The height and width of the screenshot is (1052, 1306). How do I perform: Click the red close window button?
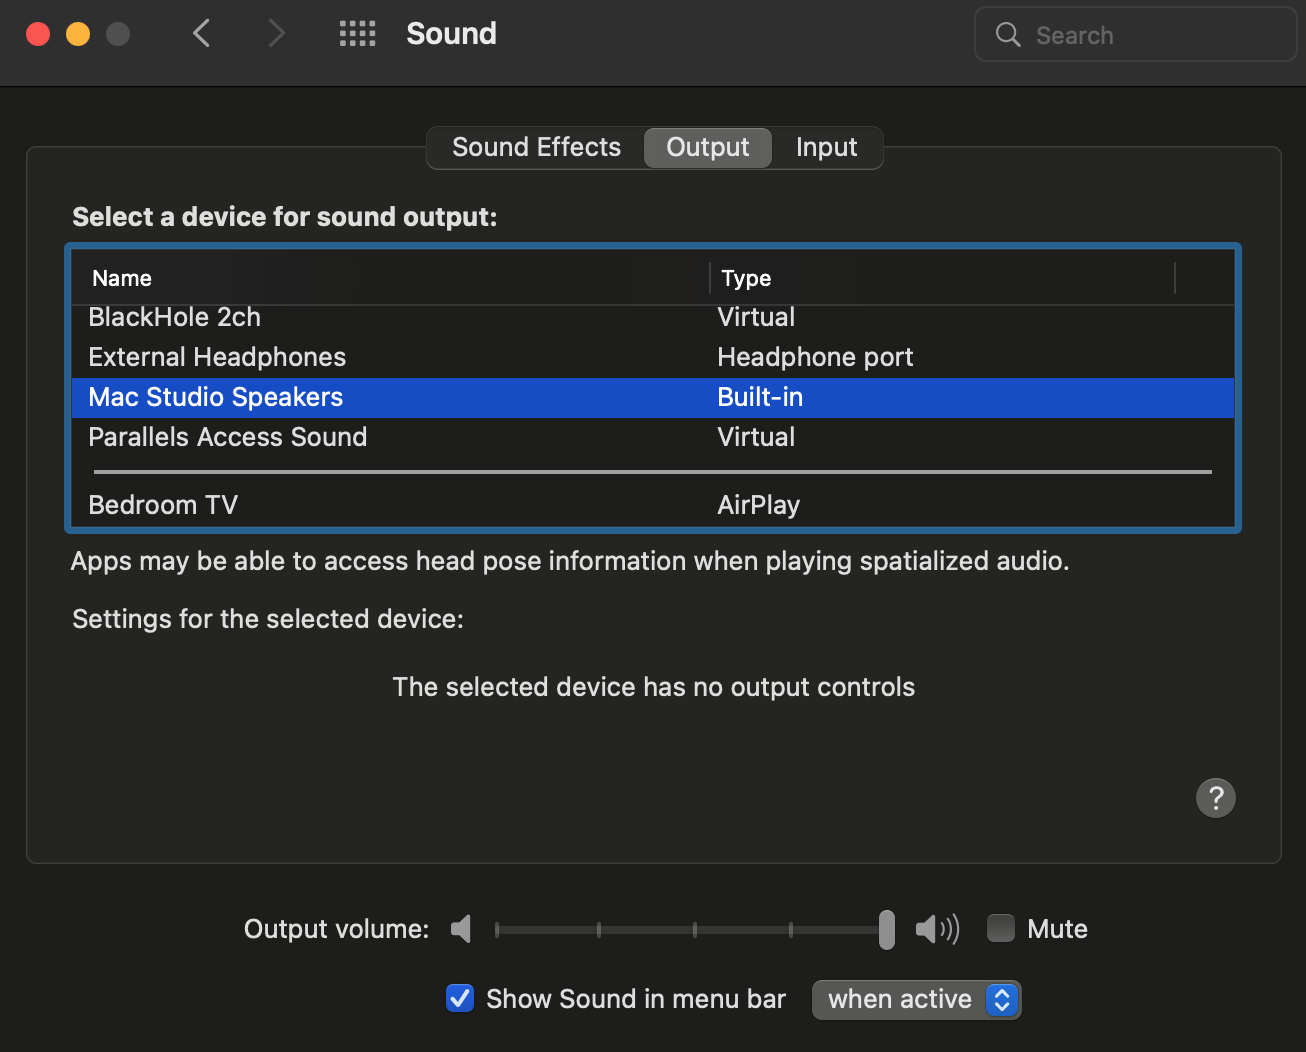tap(38, 34)
